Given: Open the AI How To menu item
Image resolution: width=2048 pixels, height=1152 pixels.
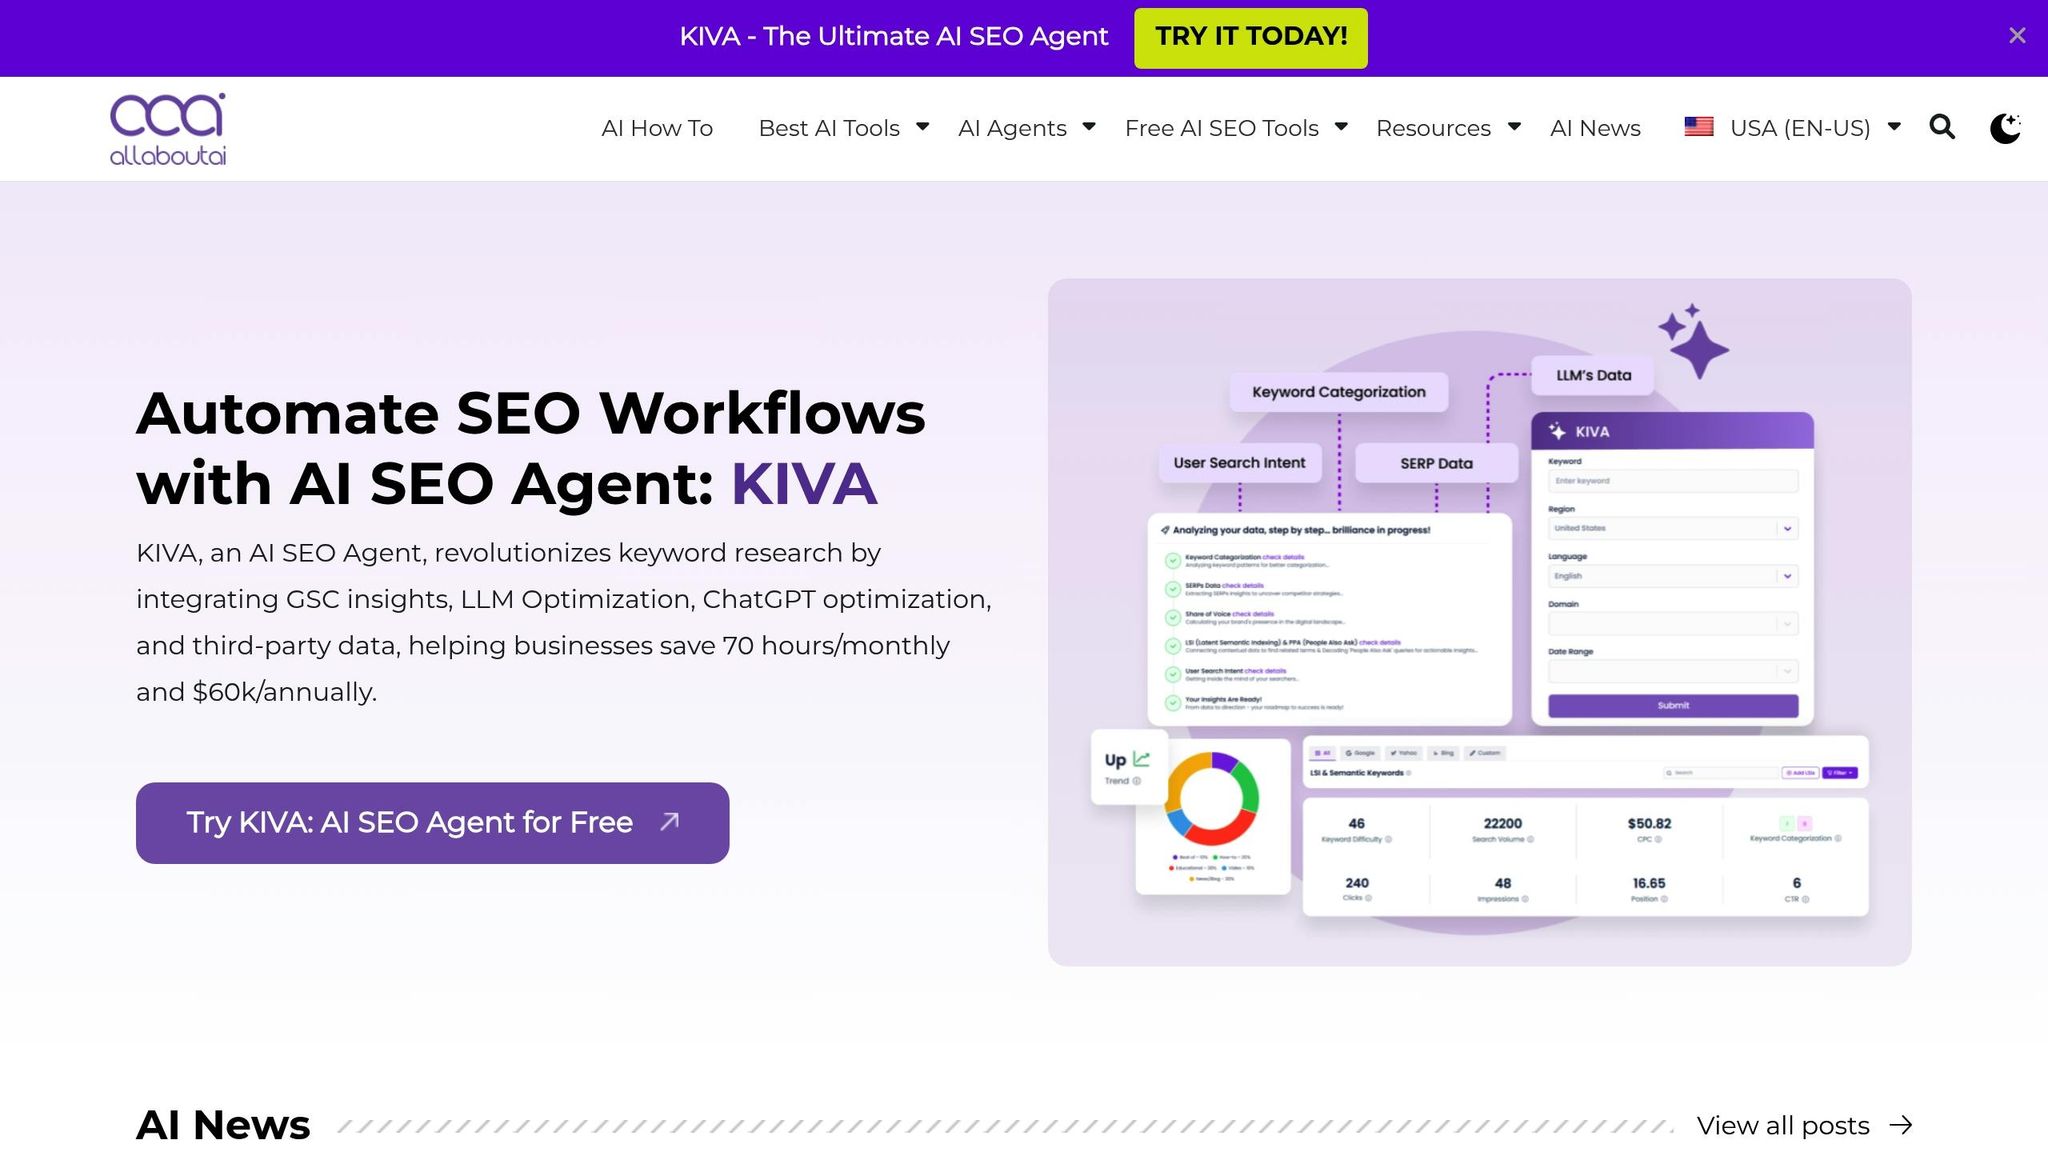Looking at the screenshot, I should 657,128.
